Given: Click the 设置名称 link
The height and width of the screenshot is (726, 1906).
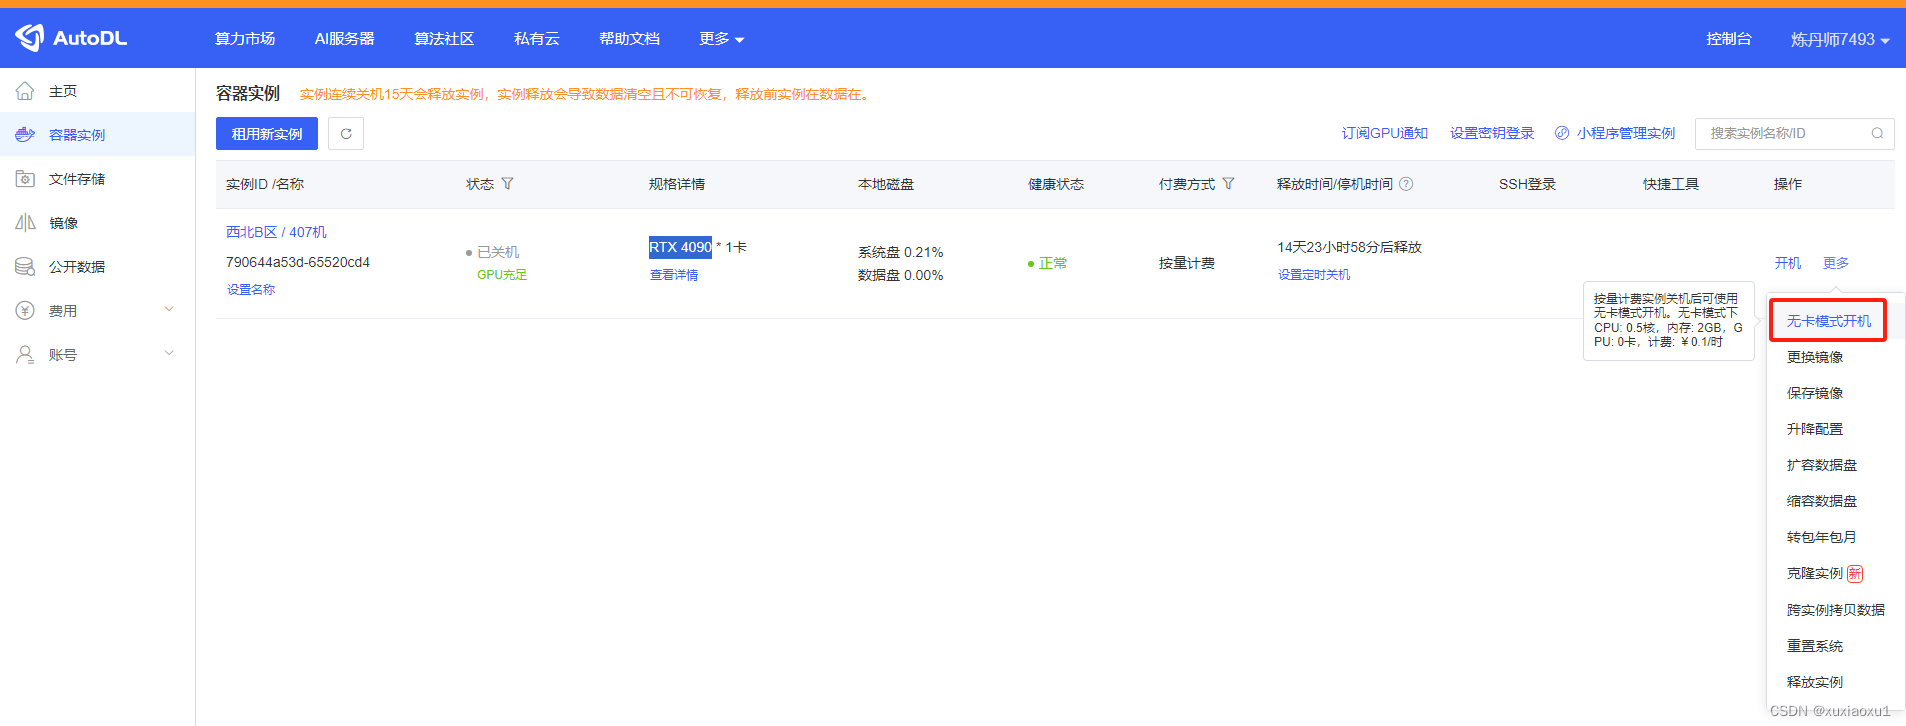Looking at the screenshot, I should 251,289.
